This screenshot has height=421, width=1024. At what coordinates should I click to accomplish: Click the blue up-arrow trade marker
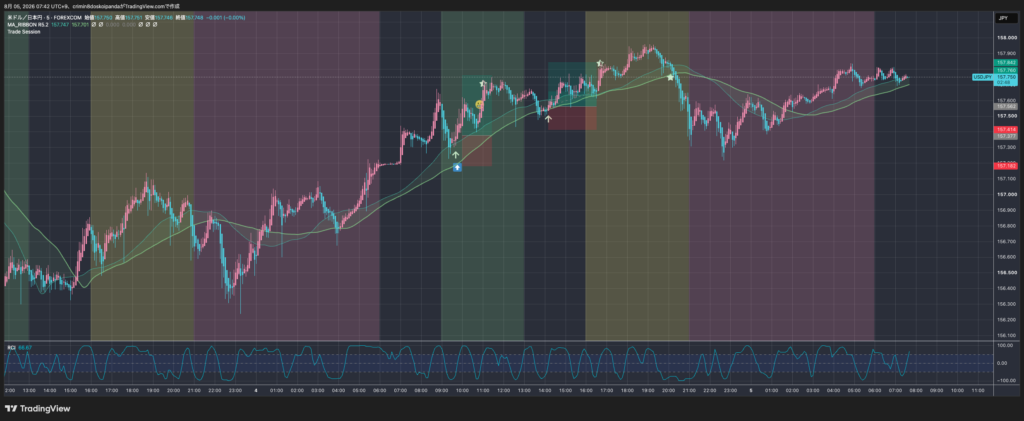tap(457, 168)
